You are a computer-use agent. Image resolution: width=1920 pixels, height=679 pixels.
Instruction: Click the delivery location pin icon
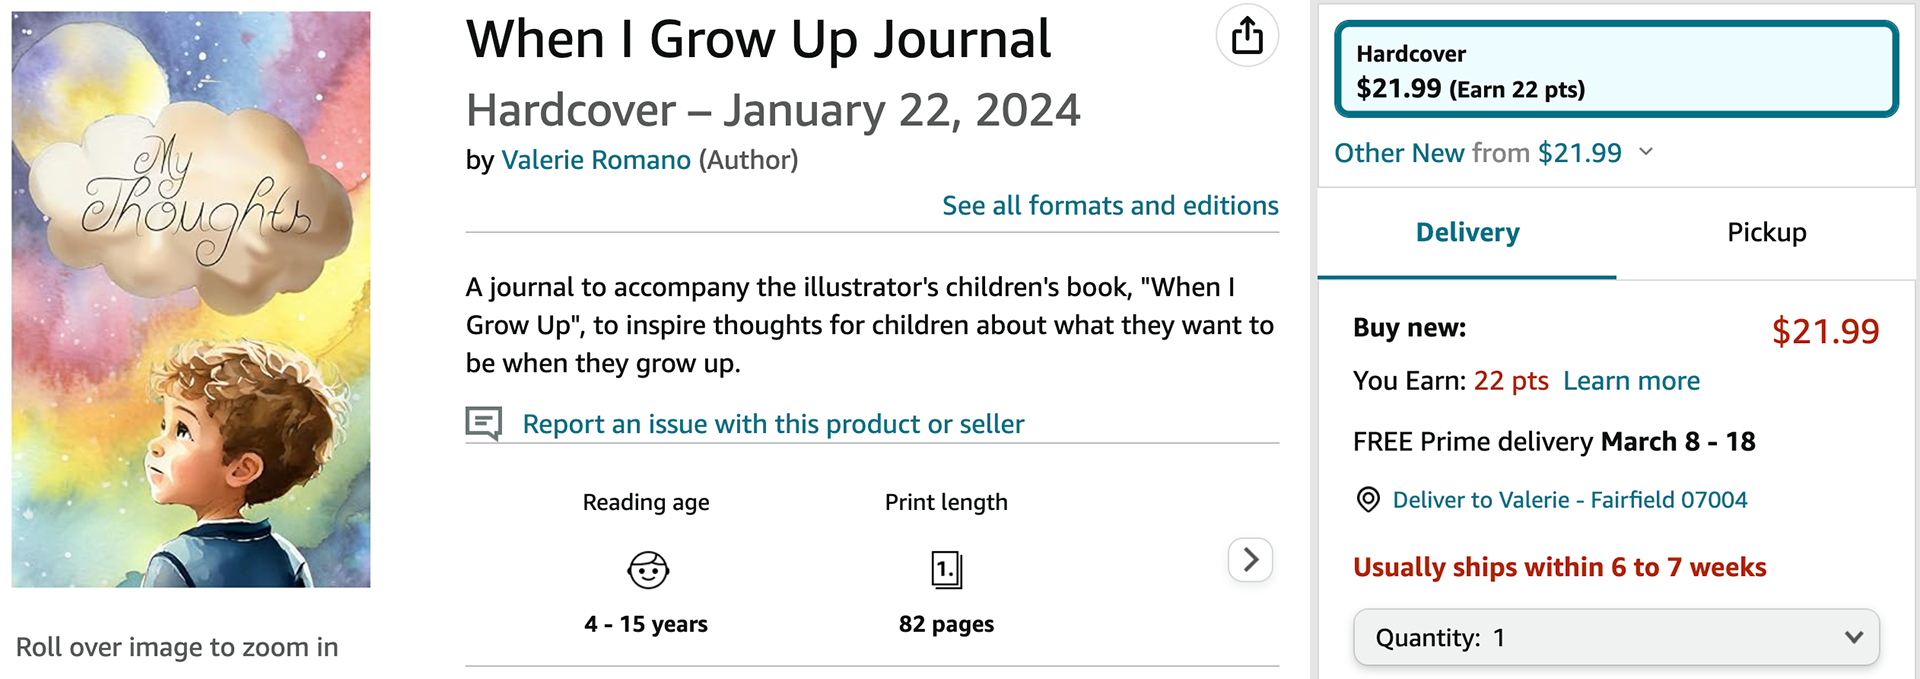(x=1368, y=500)
